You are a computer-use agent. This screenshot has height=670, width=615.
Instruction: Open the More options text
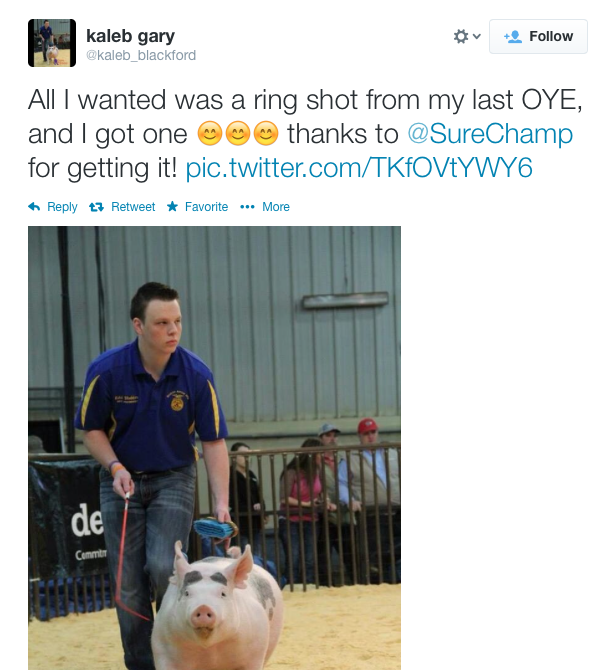276,207
